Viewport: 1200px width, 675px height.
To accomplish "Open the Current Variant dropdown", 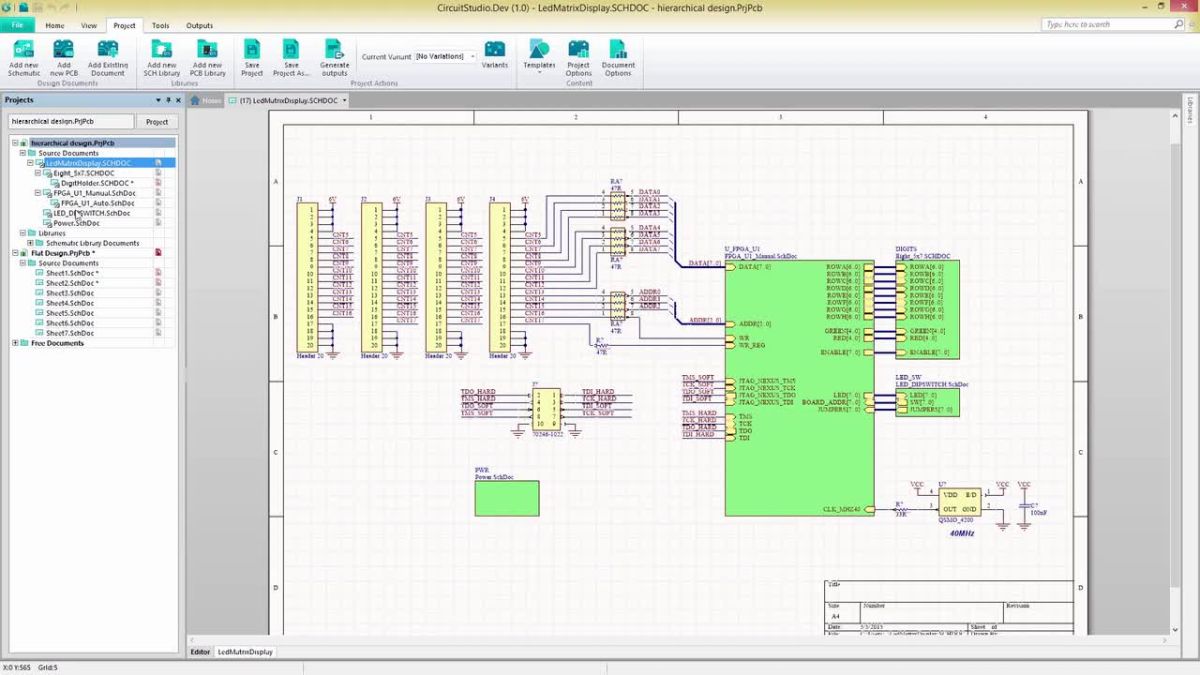I will (470, 56).
